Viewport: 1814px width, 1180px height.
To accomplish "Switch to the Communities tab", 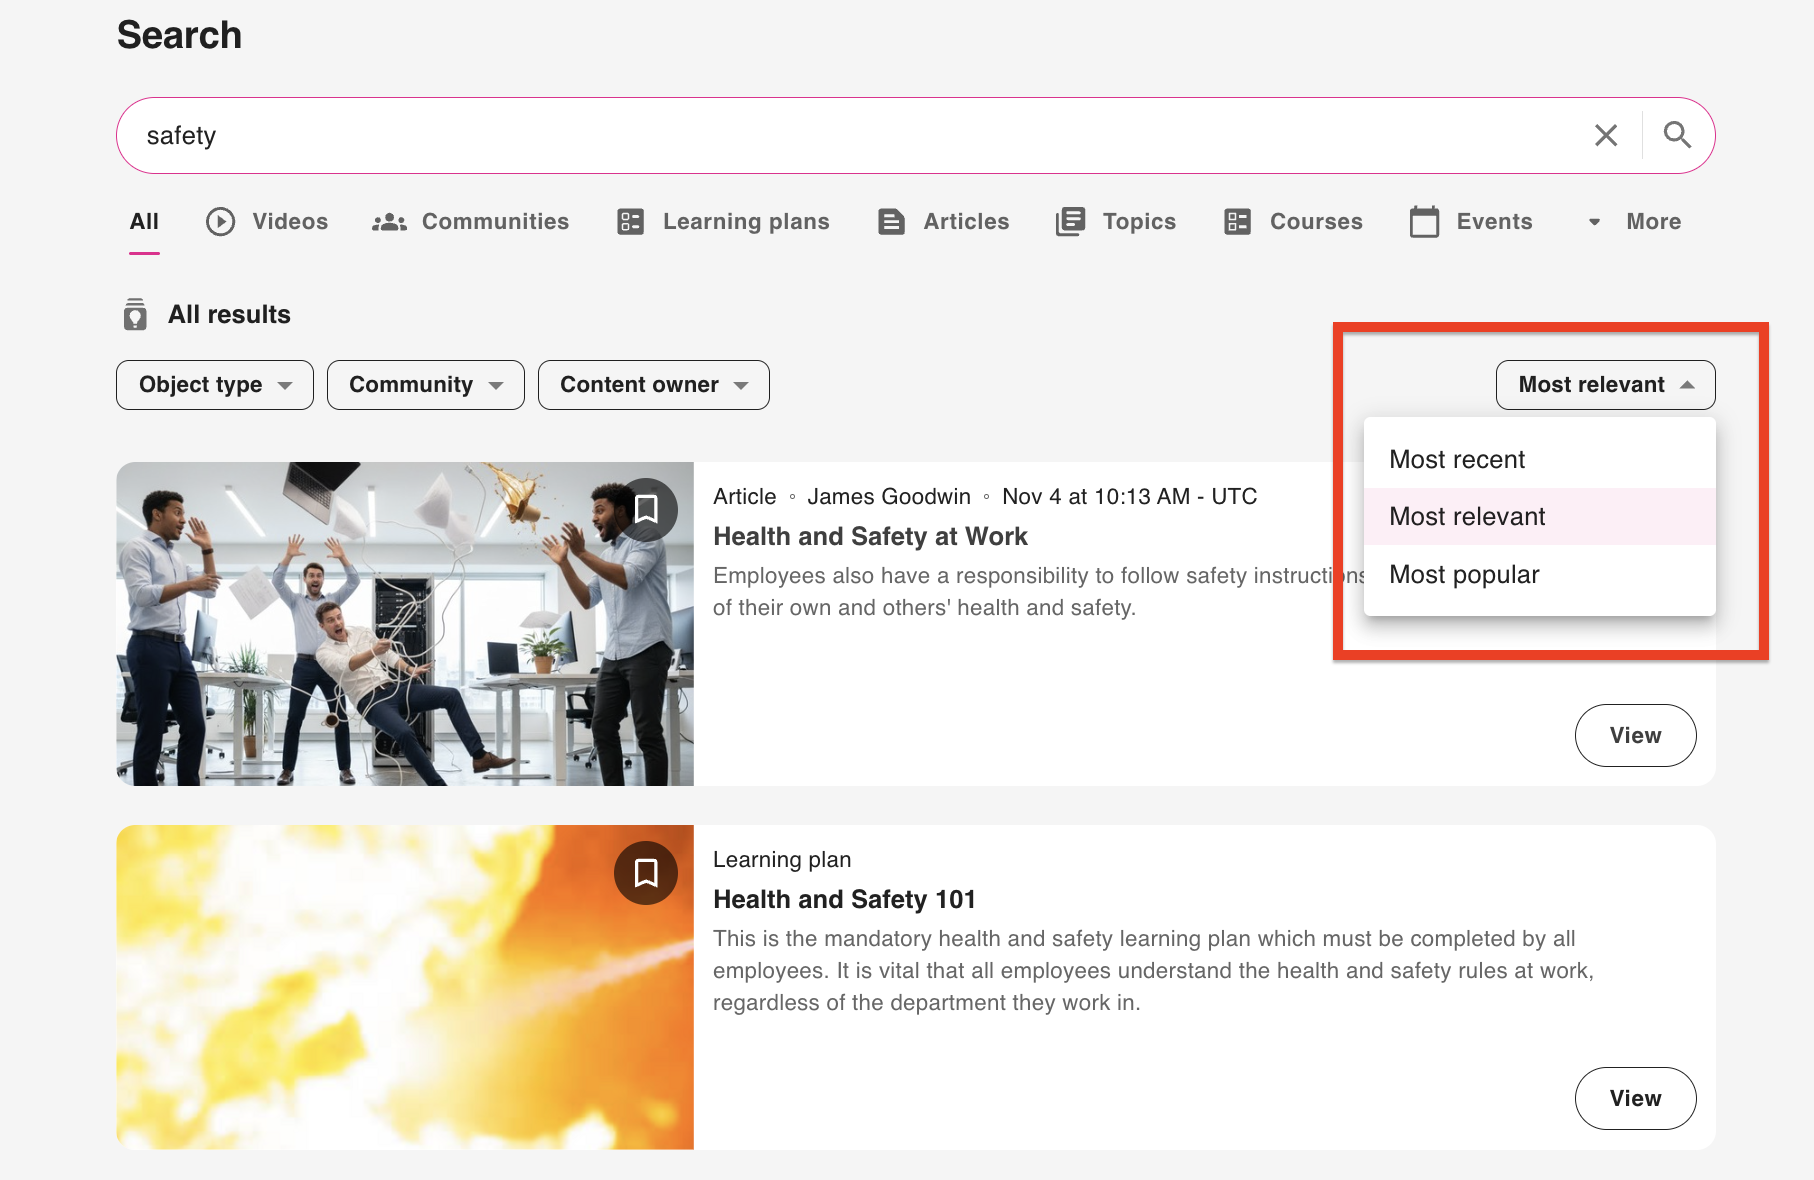I will (471, 222).
